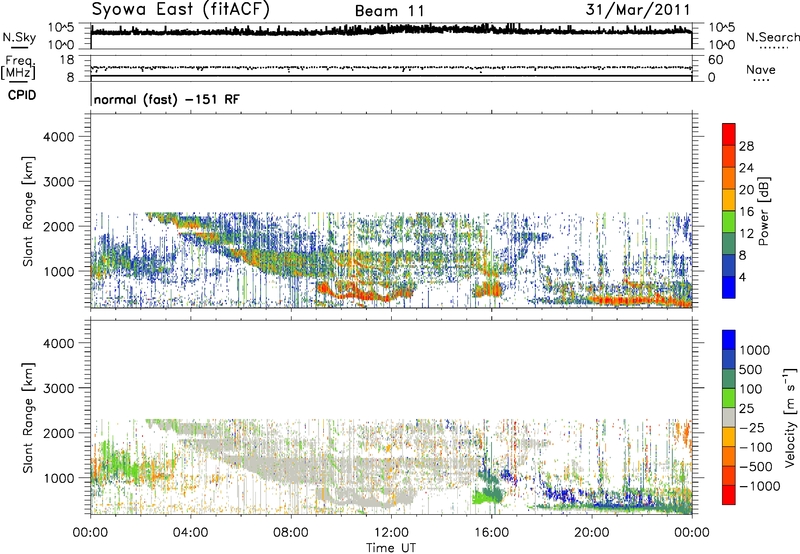Select the '24' tick on Power colorbar
800x554 pixels.
(746, 168)
